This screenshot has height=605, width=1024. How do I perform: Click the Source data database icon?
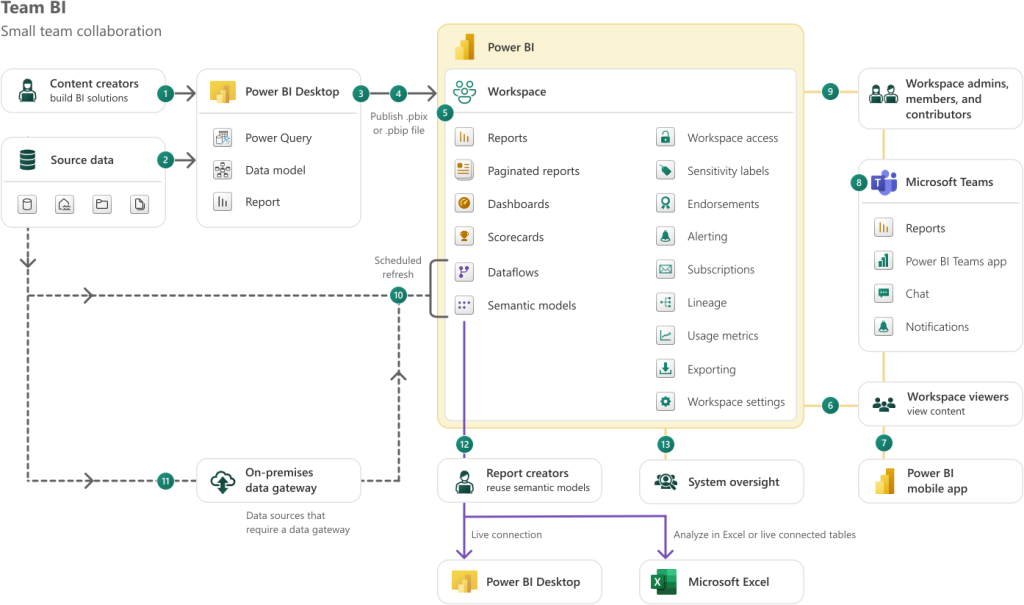click(28, 160)
